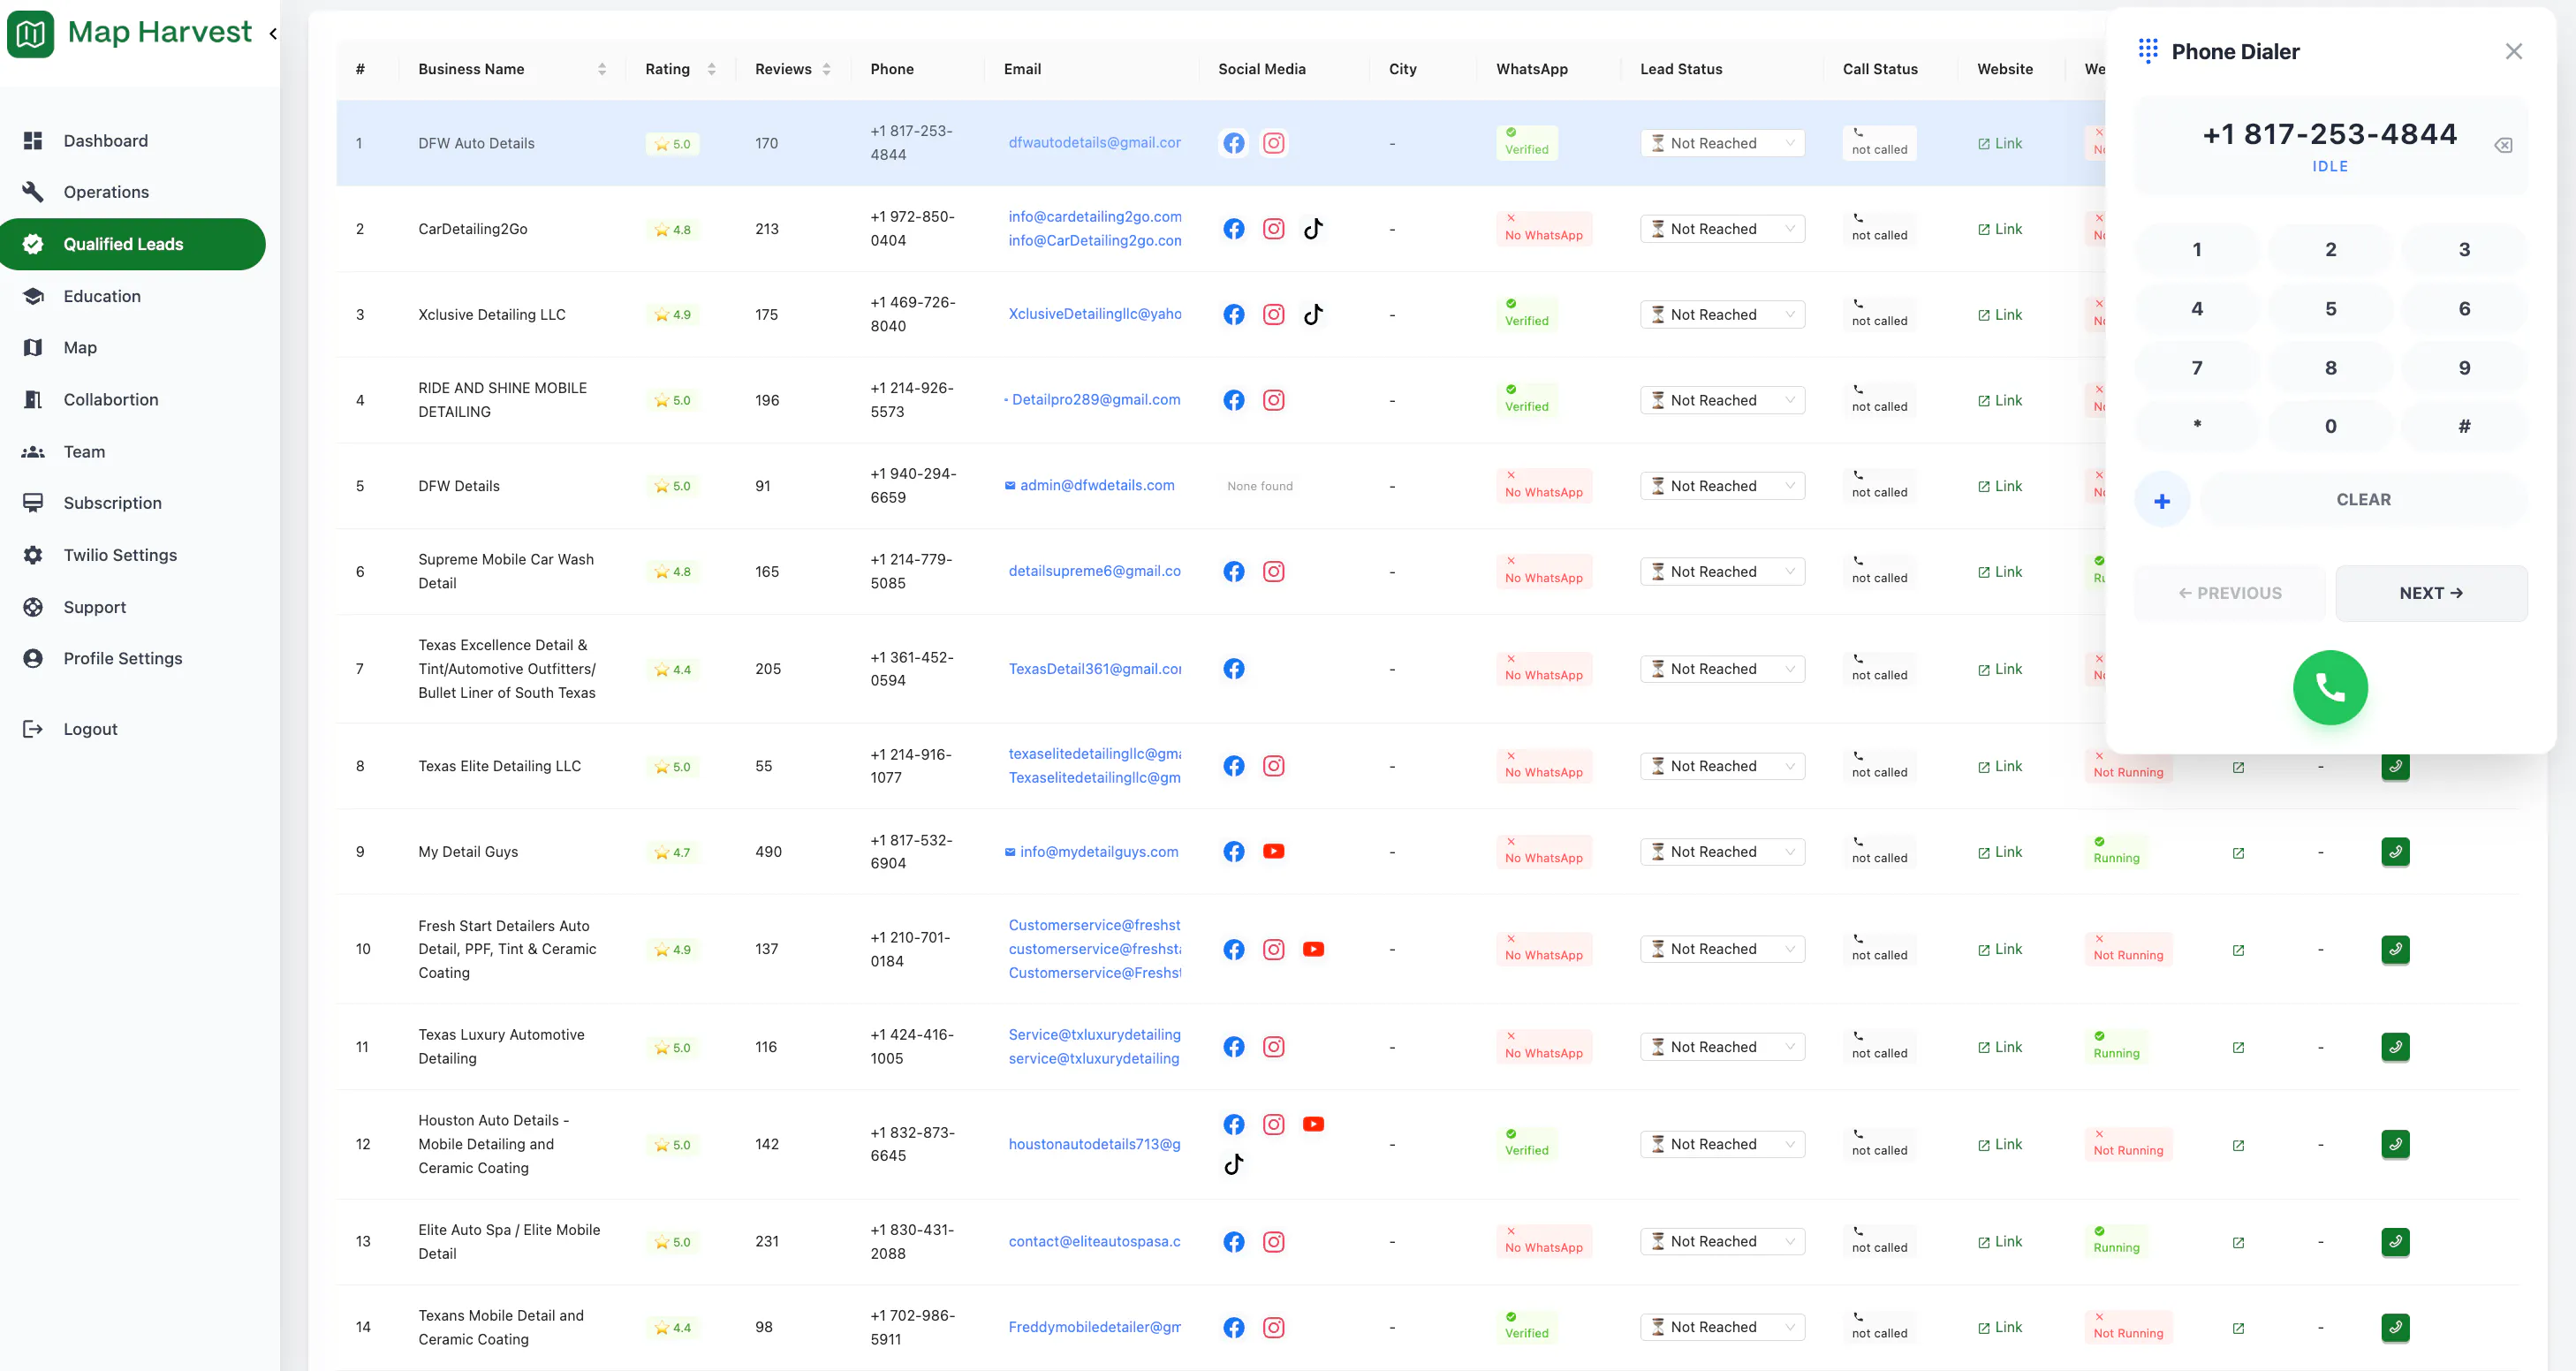Viewport: 2576px width, 1371px height.
Task: Select phone number field in dialer display
Action: [x=2329, y=134]
